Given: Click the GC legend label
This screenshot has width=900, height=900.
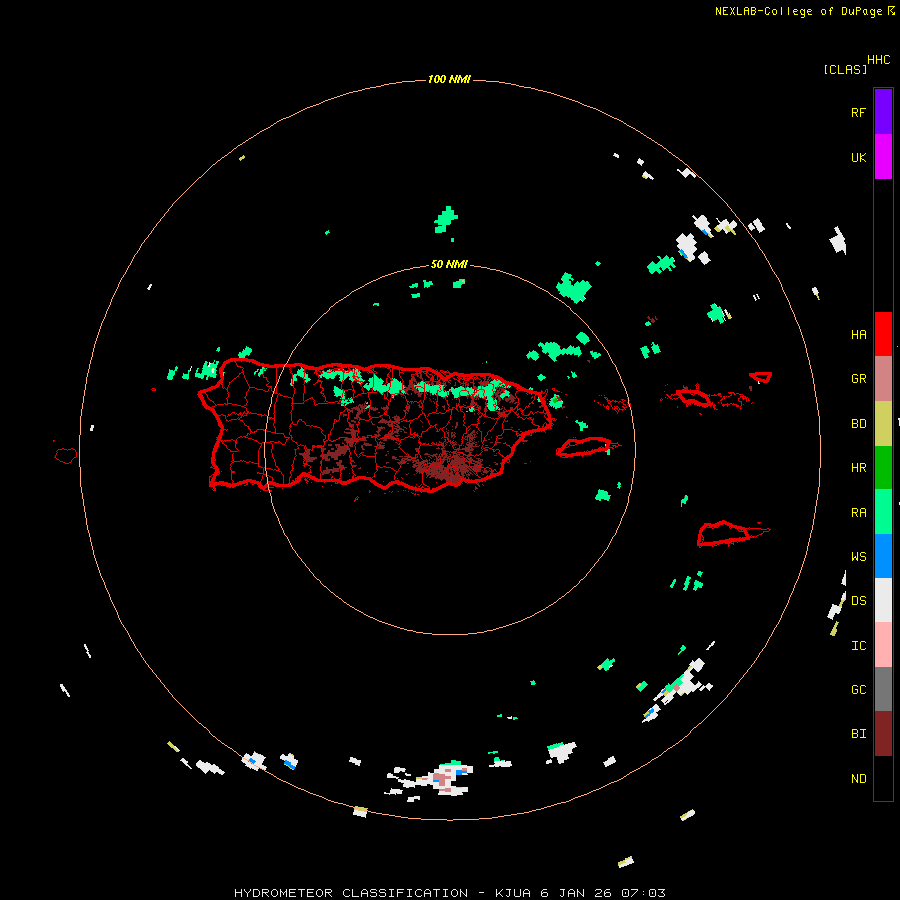Looking at the screenshot, I should [x=858, y=689].
